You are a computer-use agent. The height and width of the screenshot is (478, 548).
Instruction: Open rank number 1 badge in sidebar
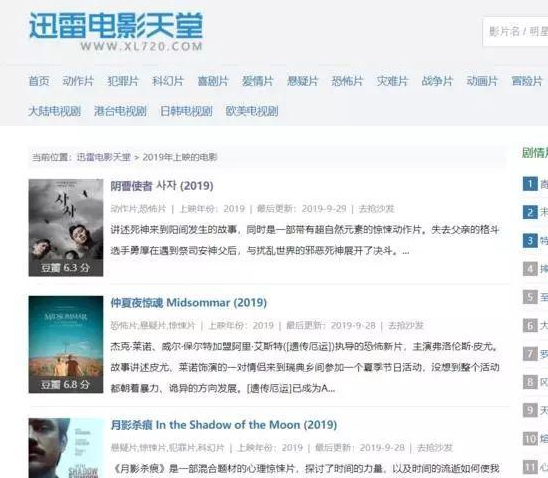coord(530,184)
